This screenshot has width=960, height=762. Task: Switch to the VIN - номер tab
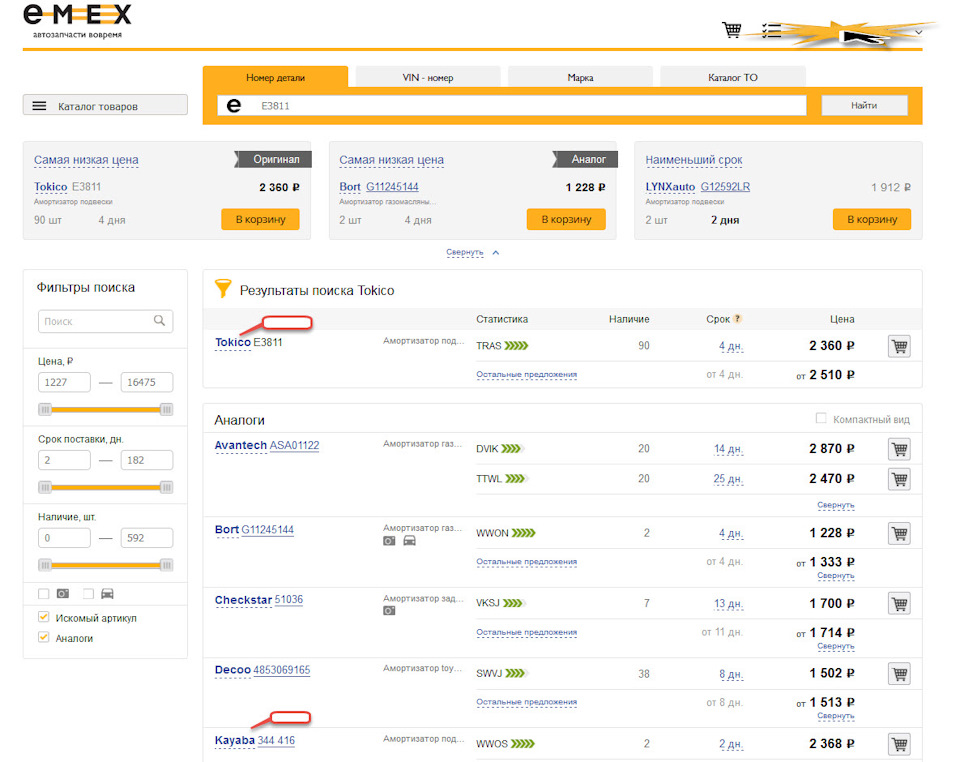(x=428, y=77)
